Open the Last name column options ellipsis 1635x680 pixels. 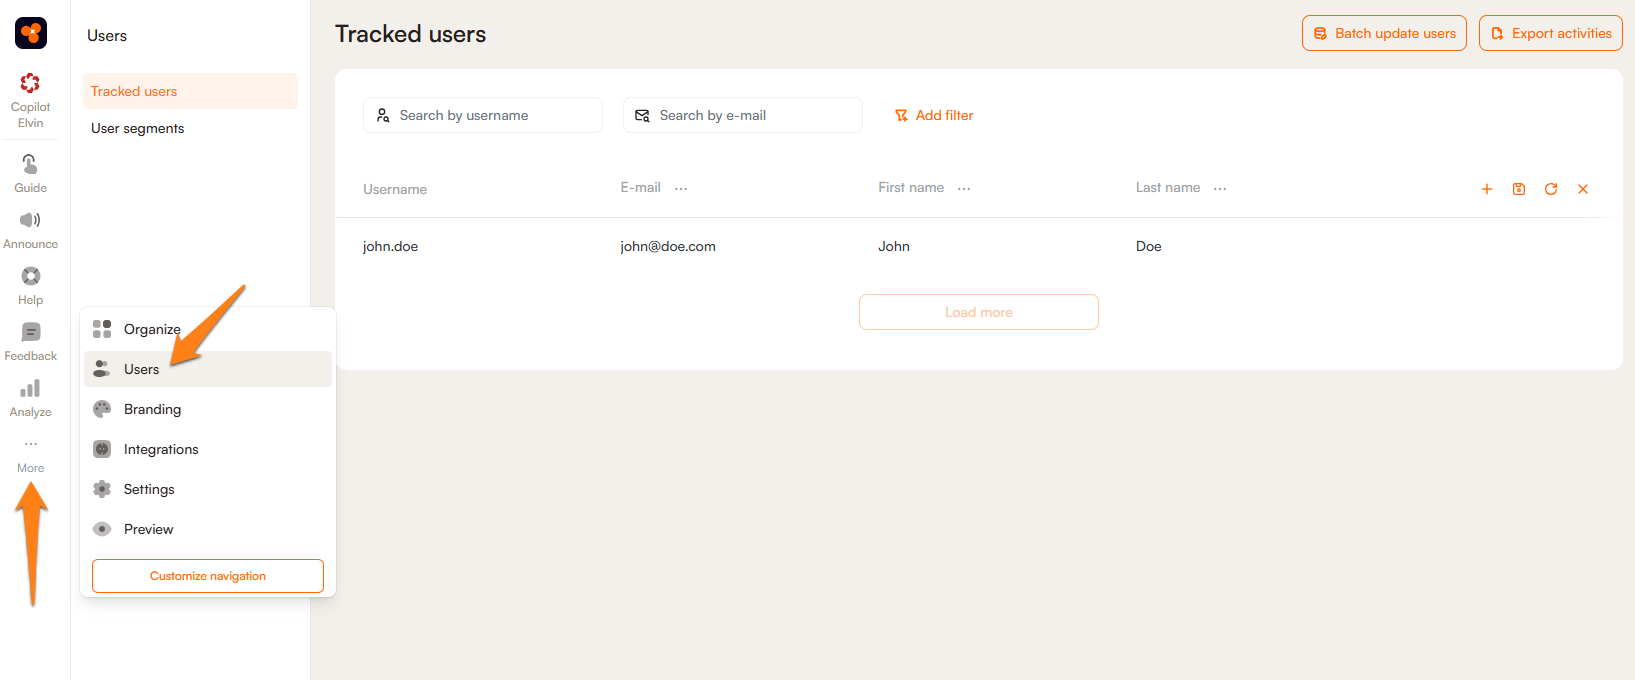(1220, 188)
